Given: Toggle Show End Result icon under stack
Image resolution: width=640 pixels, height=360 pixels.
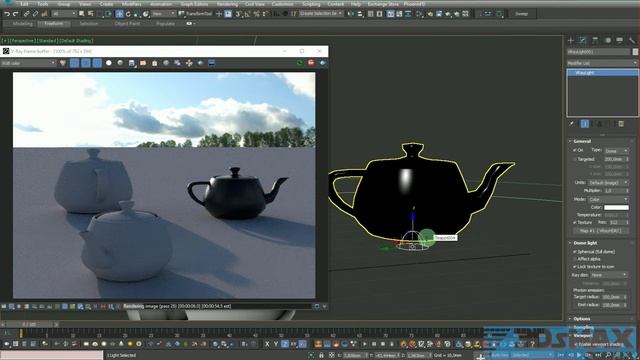Looking at the screenshot, I should coord(584,124).
